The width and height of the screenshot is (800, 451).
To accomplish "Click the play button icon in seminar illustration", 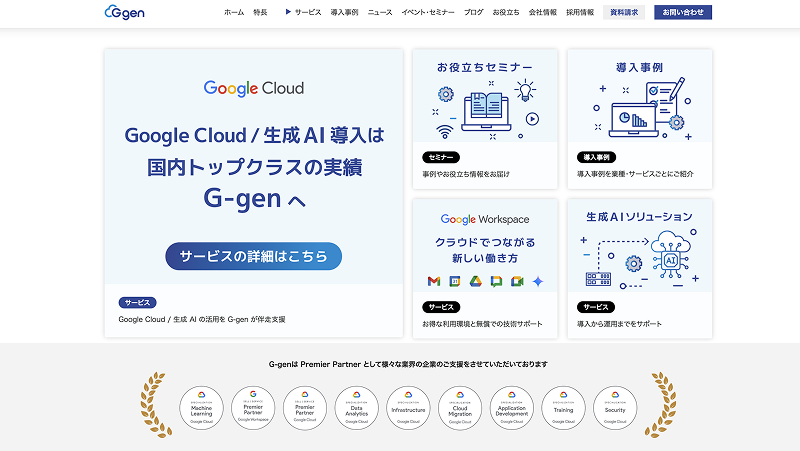I will (x=532, y=119).
